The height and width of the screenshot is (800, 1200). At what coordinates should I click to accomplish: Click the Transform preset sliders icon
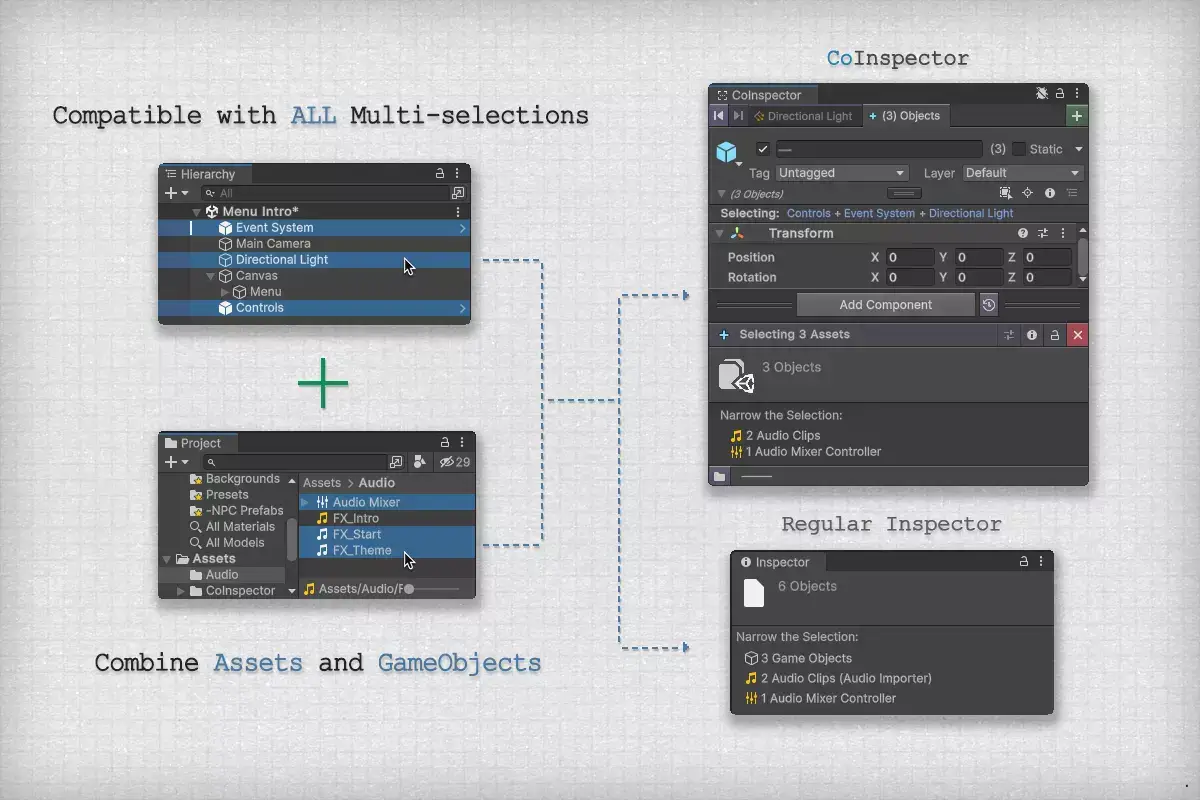tap(1043, 233)
